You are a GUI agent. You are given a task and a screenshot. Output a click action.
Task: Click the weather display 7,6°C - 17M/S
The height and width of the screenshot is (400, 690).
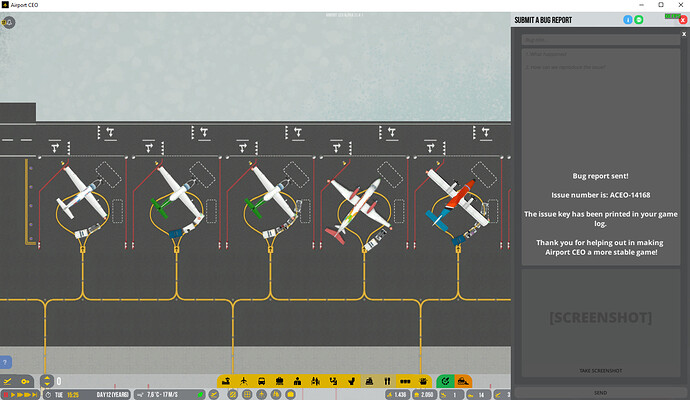click(x=169, y=395)
